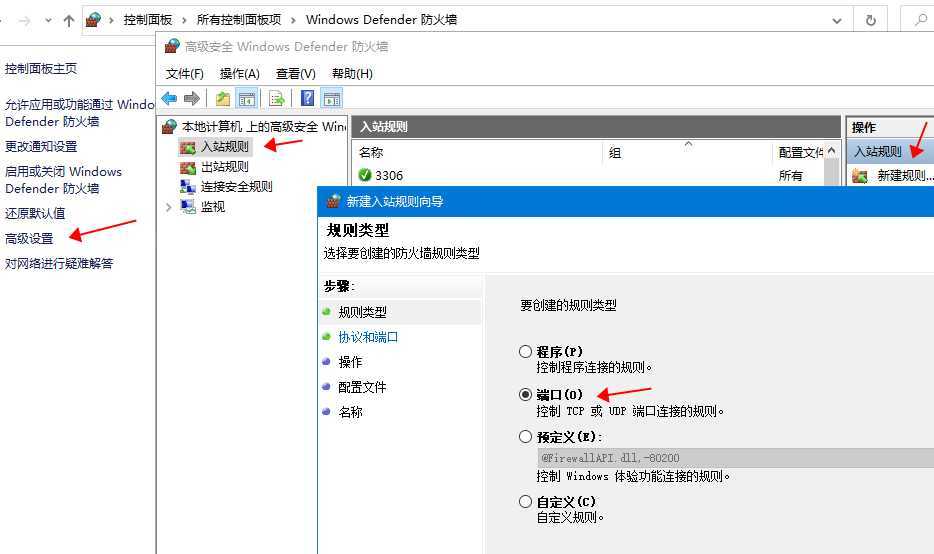Open help via the blue question mark icon
The height and width of the screenshot is (554, 934).
point(307,98)
